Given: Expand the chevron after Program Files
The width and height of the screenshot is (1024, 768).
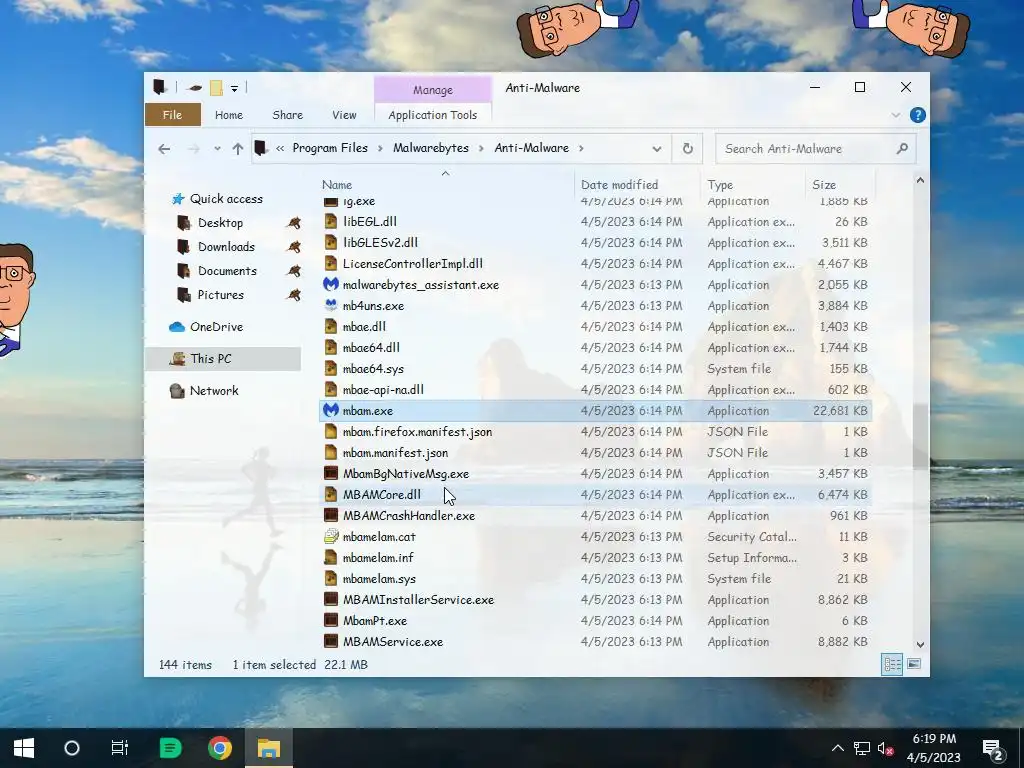Looking at the screenshot, I should [x=380, y=148].
